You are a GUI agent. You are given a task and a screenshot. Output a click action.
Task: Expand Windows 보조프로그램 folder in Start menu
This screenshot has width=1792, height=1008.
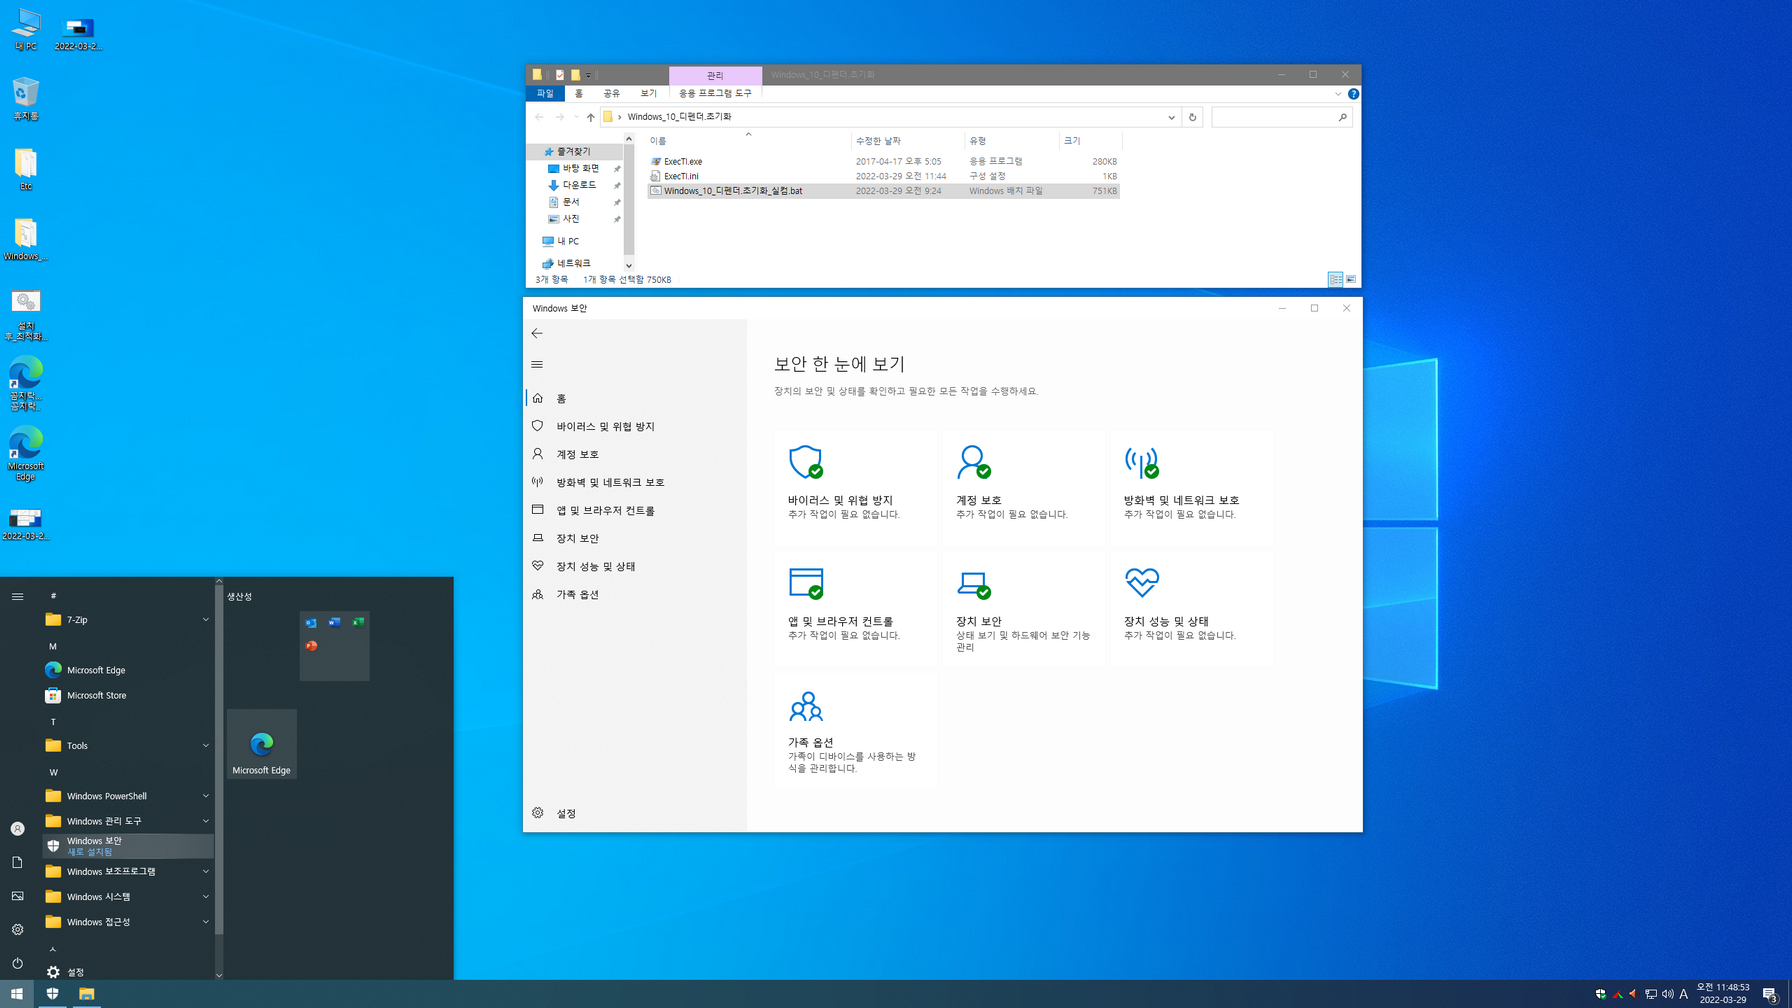tap(128, 871)
